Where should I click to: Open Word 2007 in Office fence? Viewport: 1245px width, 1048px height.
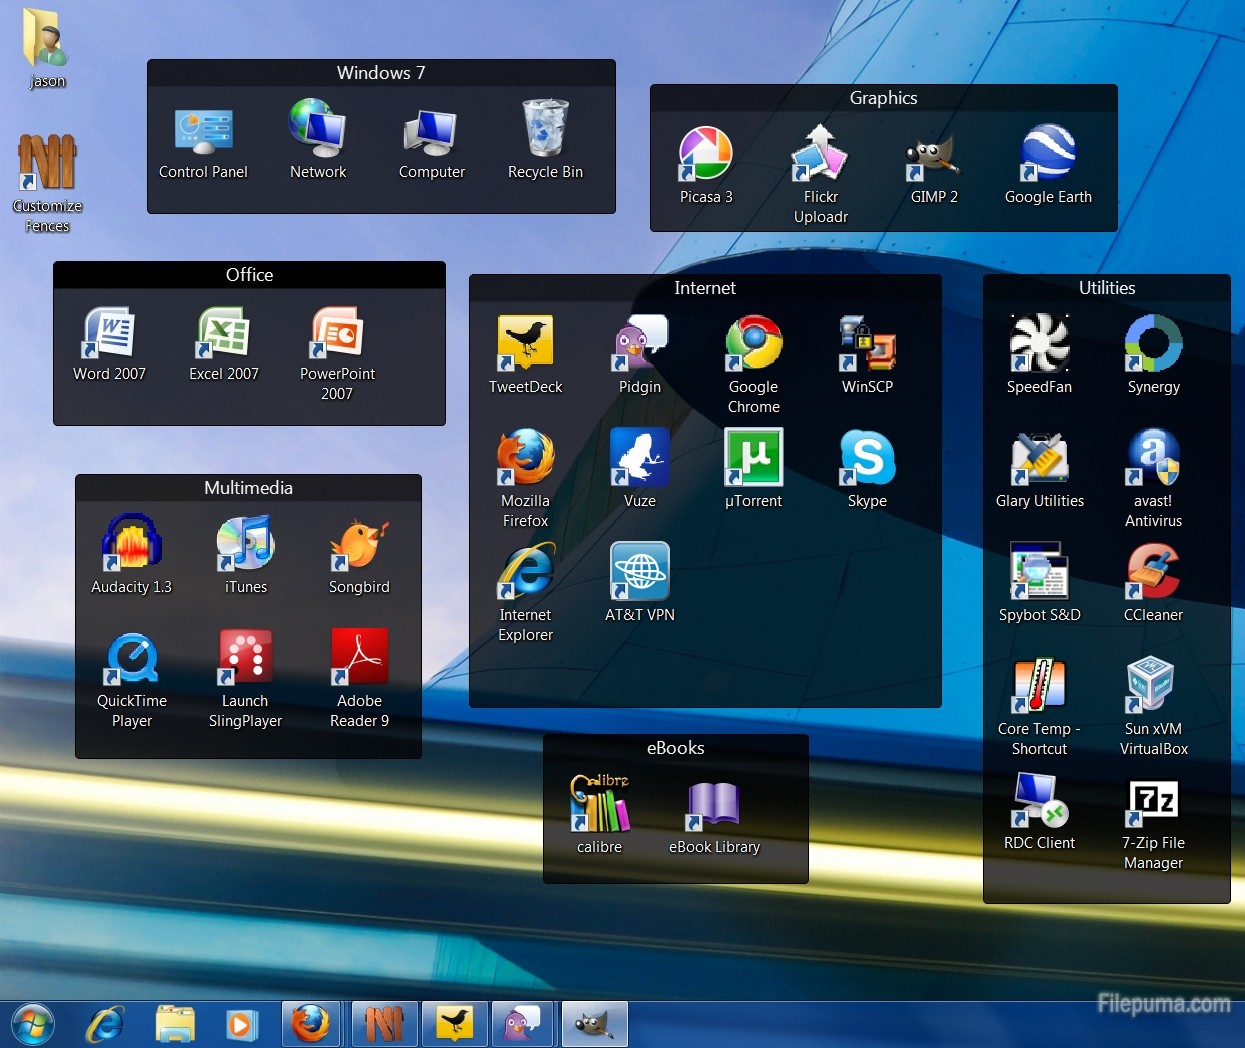point(109,343)
